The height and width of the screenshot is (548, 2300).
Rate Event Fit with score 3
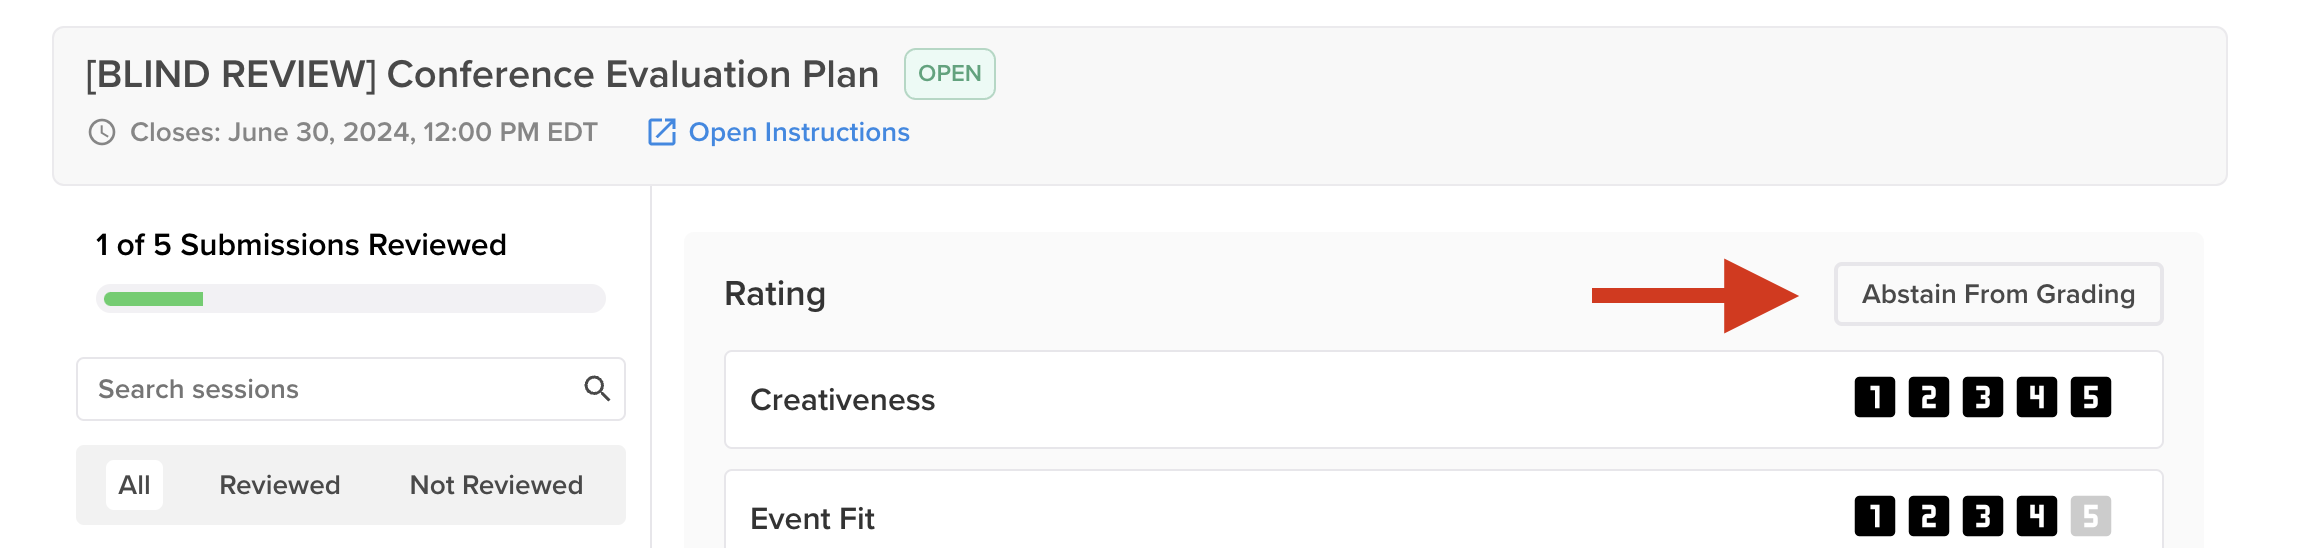[x=1982, y=517]
